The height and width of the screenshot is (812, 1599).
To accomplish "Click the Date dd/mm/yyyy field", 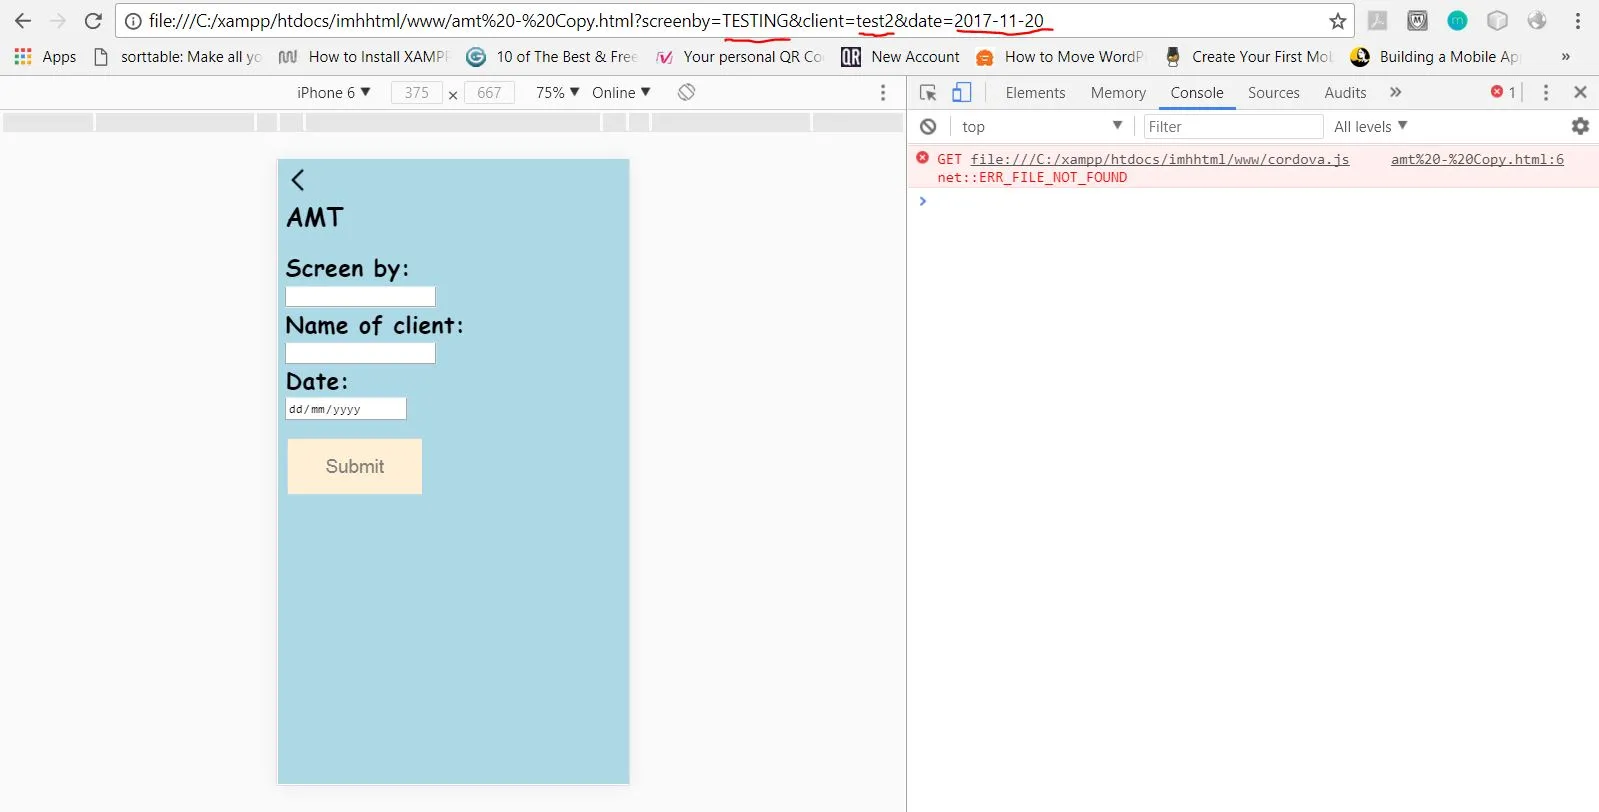I will coord(346,409).
